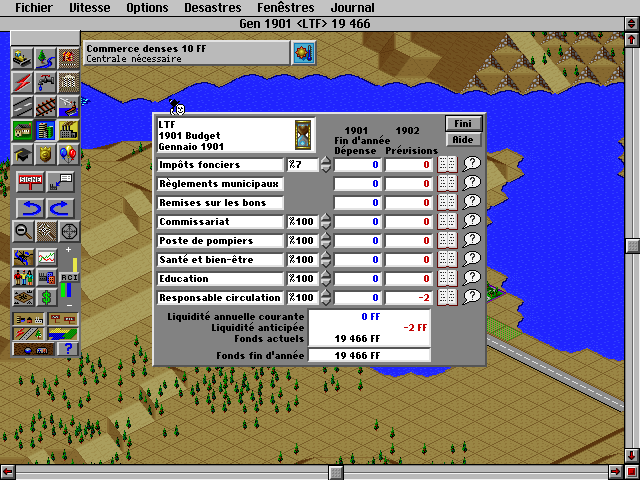640x480 pixels.
Task: Rotate the map clockwise
Action: point(60,208)
